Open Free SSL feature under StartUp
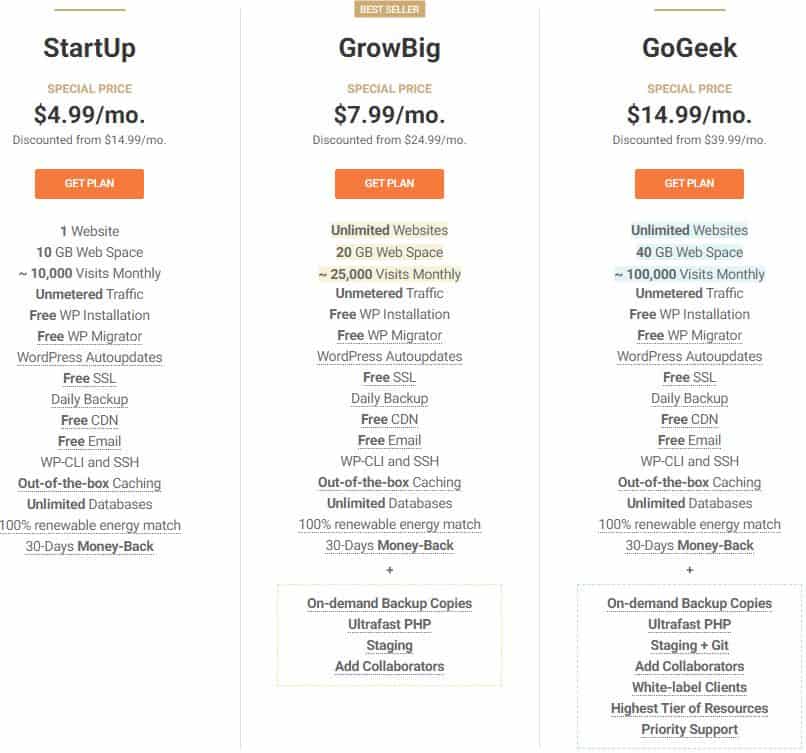 [x=89, y=378]
